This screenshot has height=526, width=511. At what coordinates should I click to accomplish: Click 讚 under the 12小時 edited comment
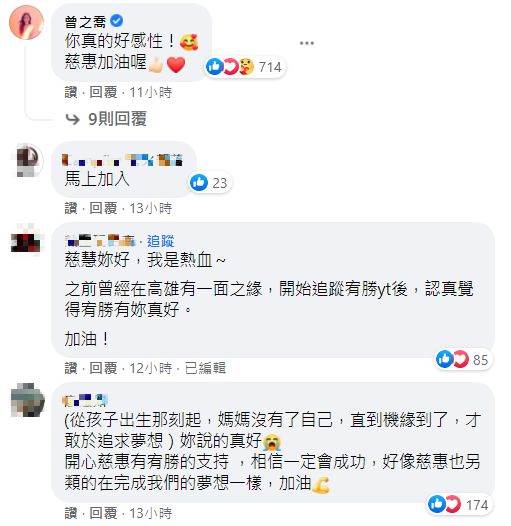coord(70,368)
